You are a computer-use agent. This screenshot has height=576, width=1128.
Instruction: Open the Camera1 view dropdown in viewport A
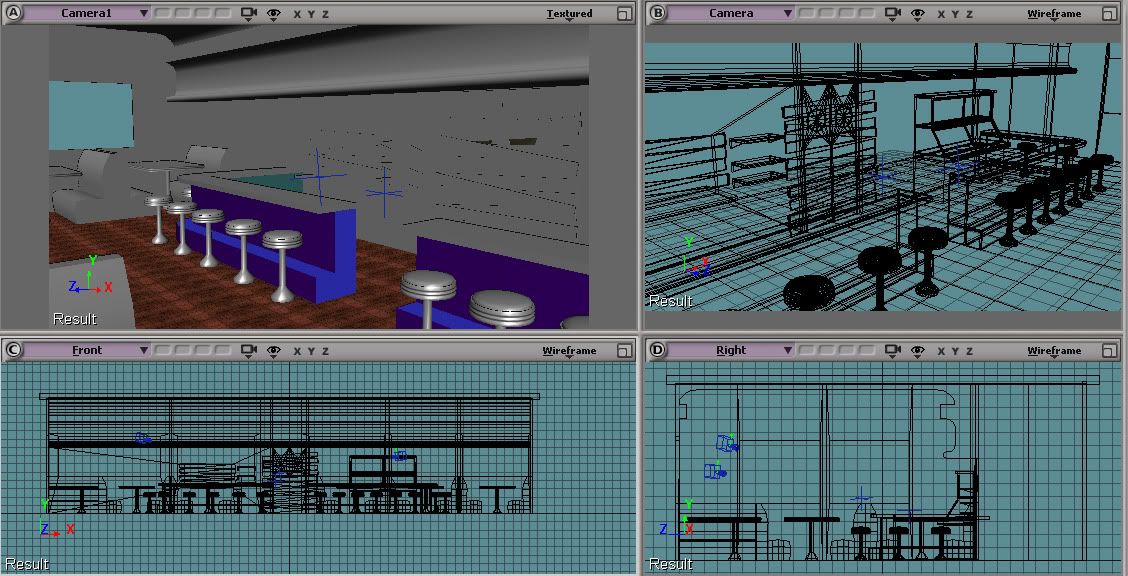click(x=87, y=13)
